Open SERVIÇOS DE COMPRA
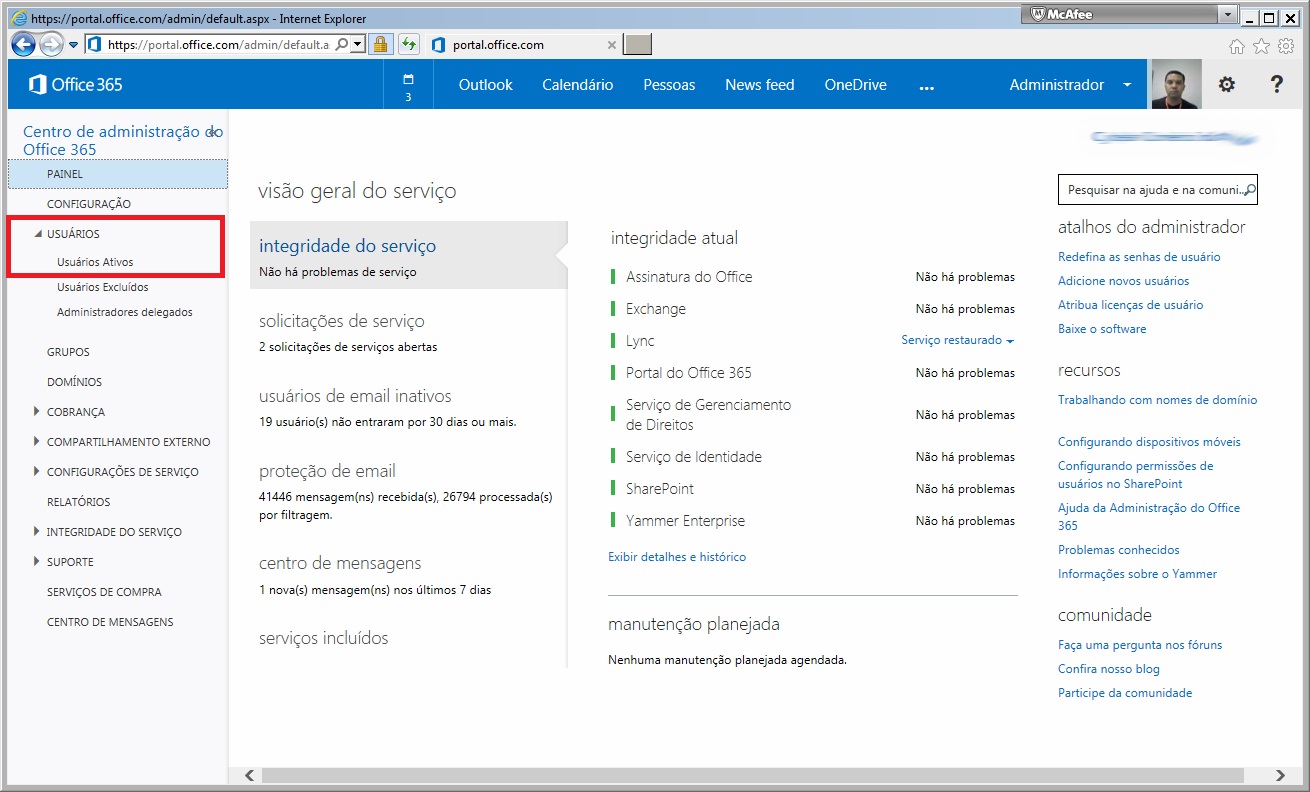 [x=104, y=592]
